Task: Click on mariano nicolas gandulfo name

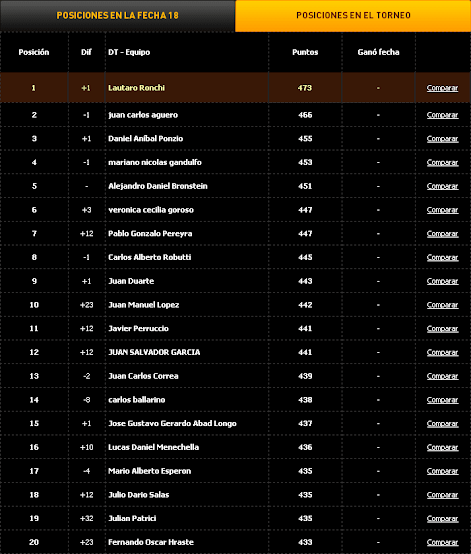Action: (x=155, y=163)
